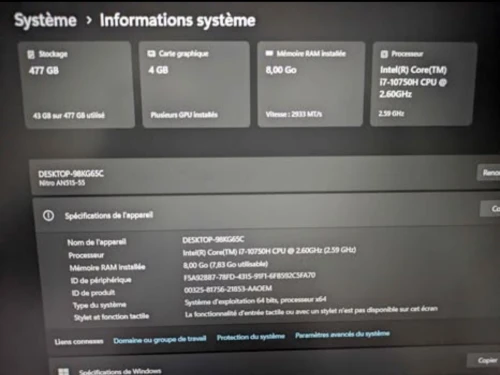Click the Carte graphique icon
This screenshot has width=500, height=375.
pos(151,54)
